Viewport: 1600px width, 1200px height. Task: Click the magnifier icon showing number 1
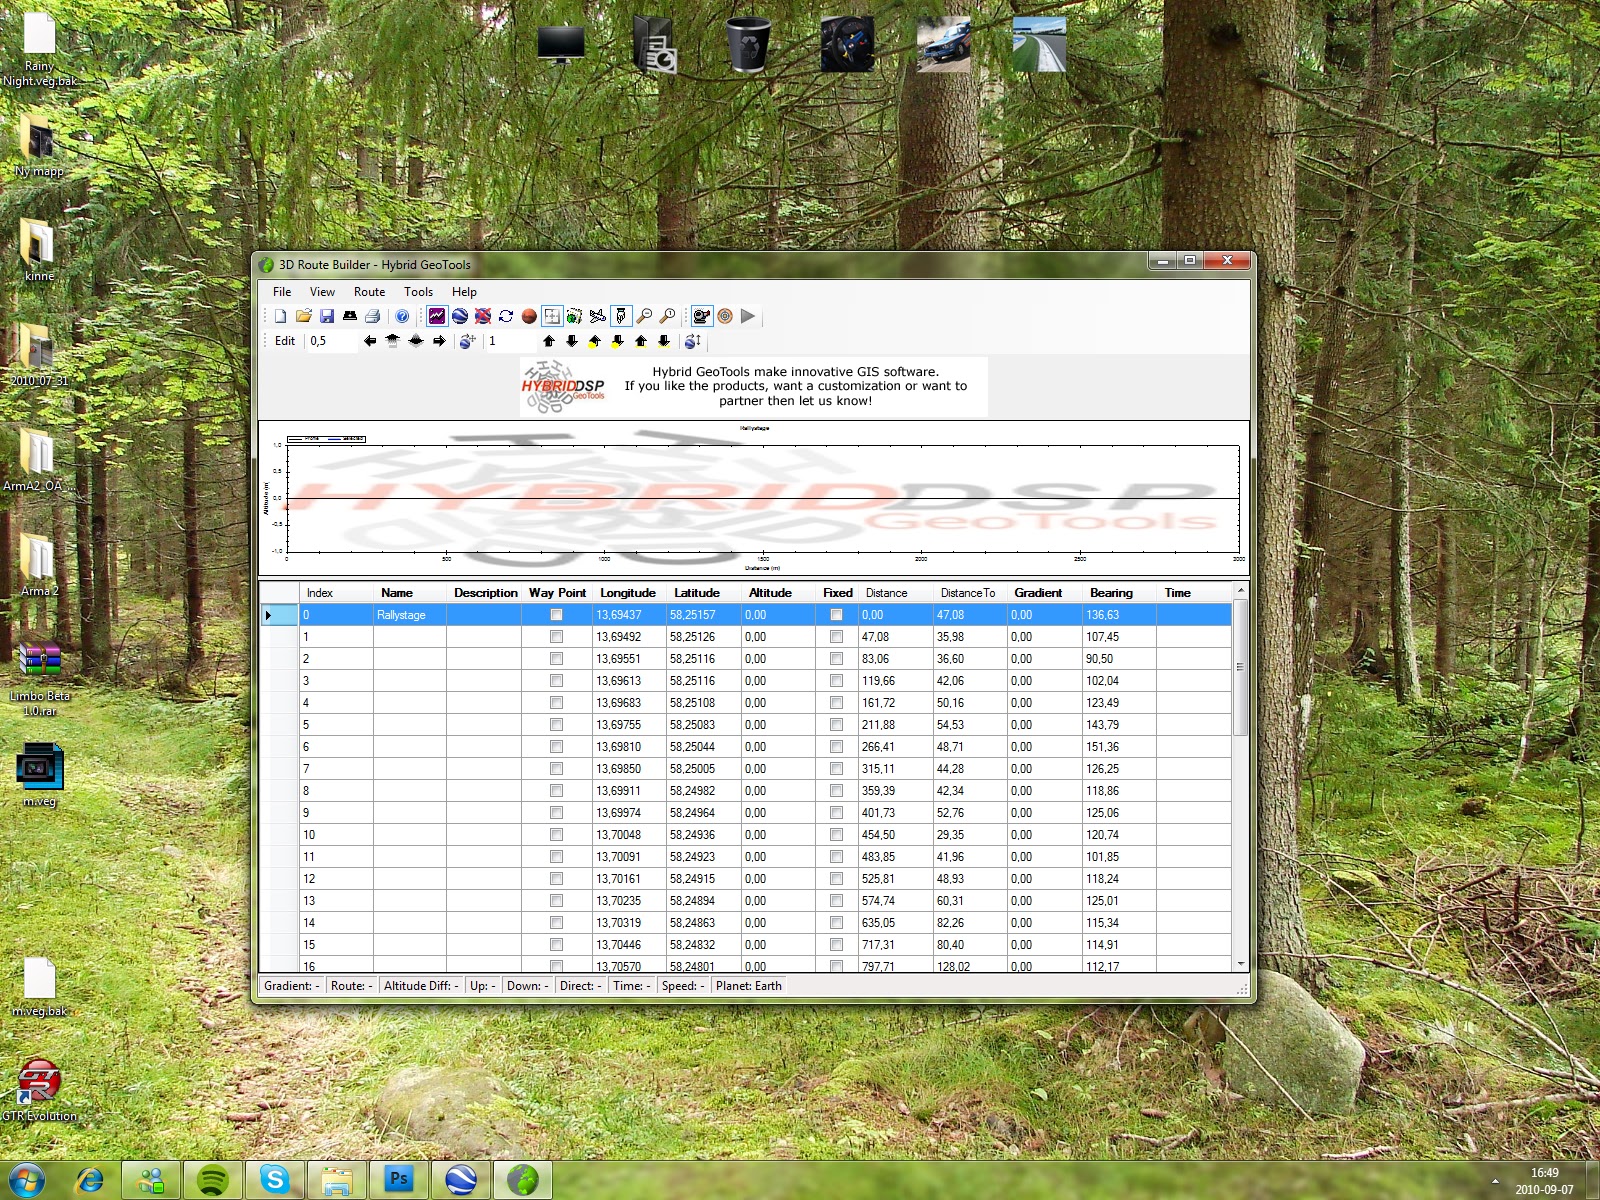667,316
